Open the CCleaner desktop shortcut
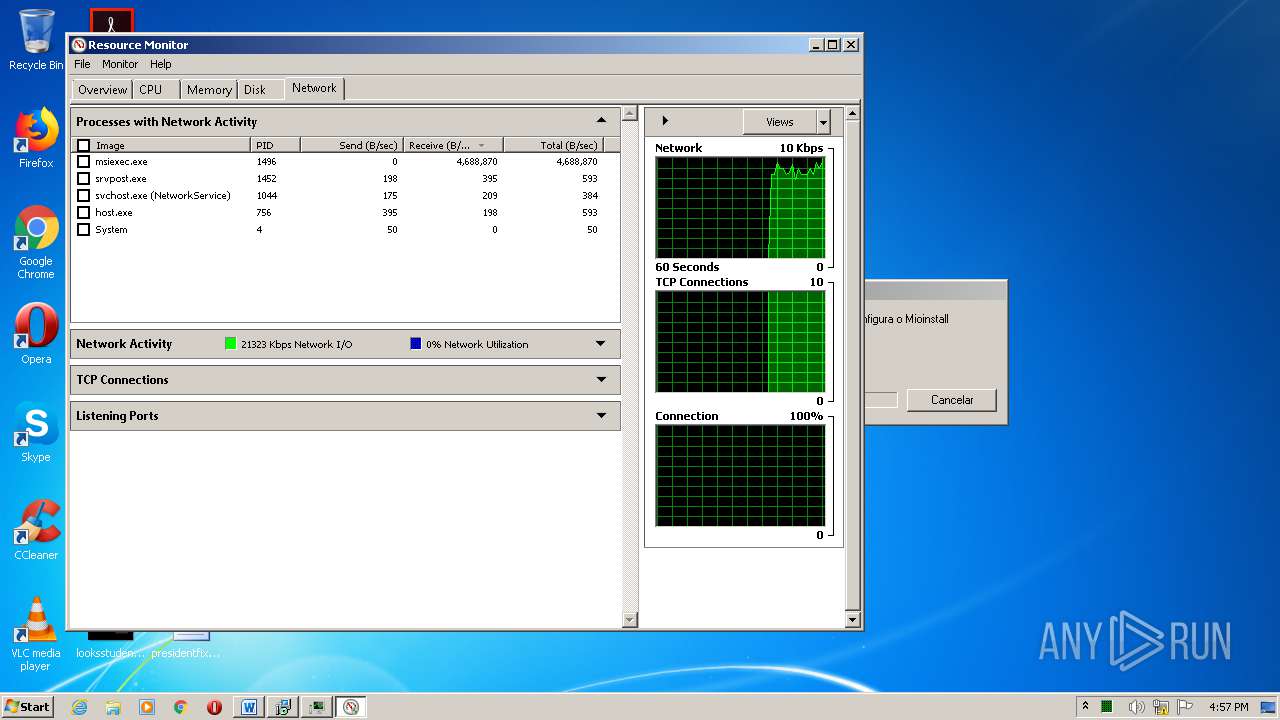The height and width of the screenshot is (720, 1280). click(36, 531)
